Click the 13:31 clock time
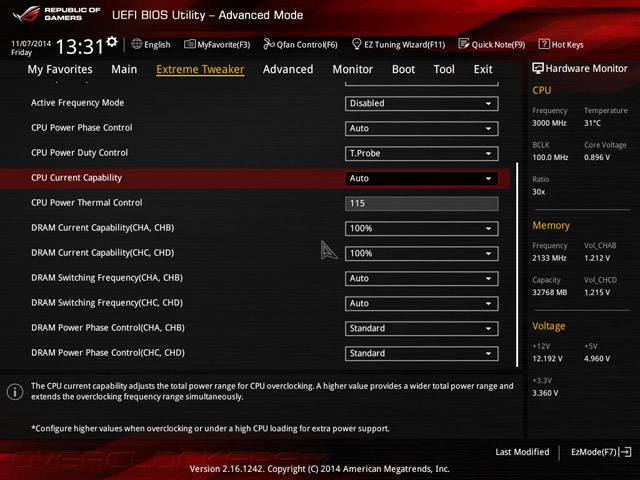Screen dimensions: 640x480 click(x=80, y=47)
